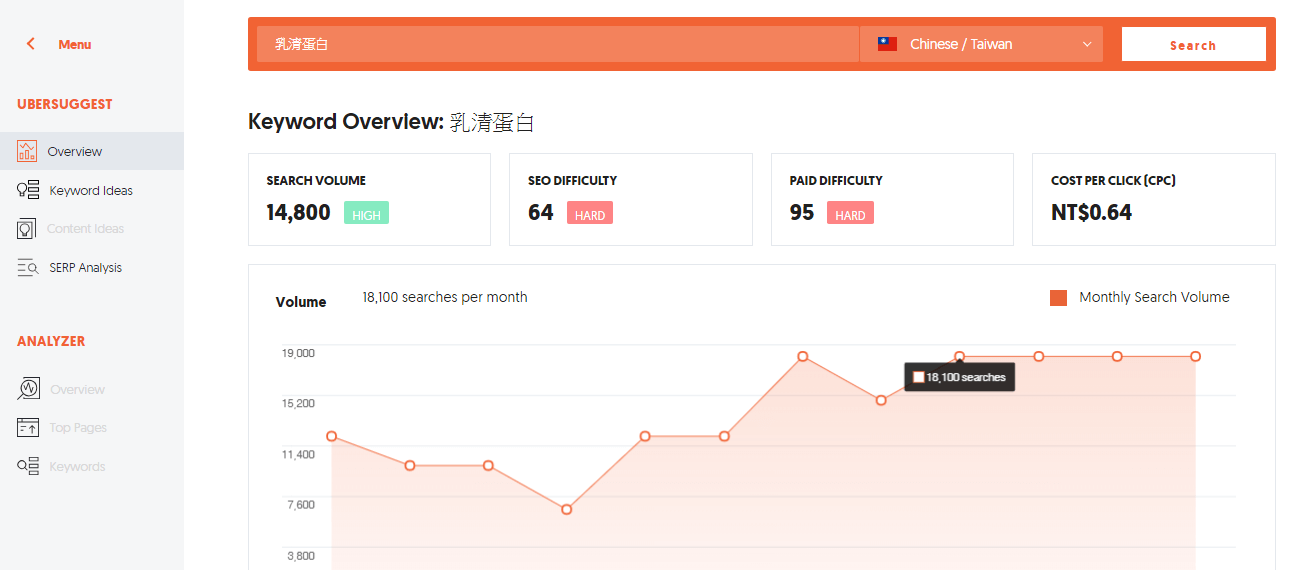
Task: Click the SERP Analysis magnifier icon
Action: pyautogui.click(x=28, y=267)
